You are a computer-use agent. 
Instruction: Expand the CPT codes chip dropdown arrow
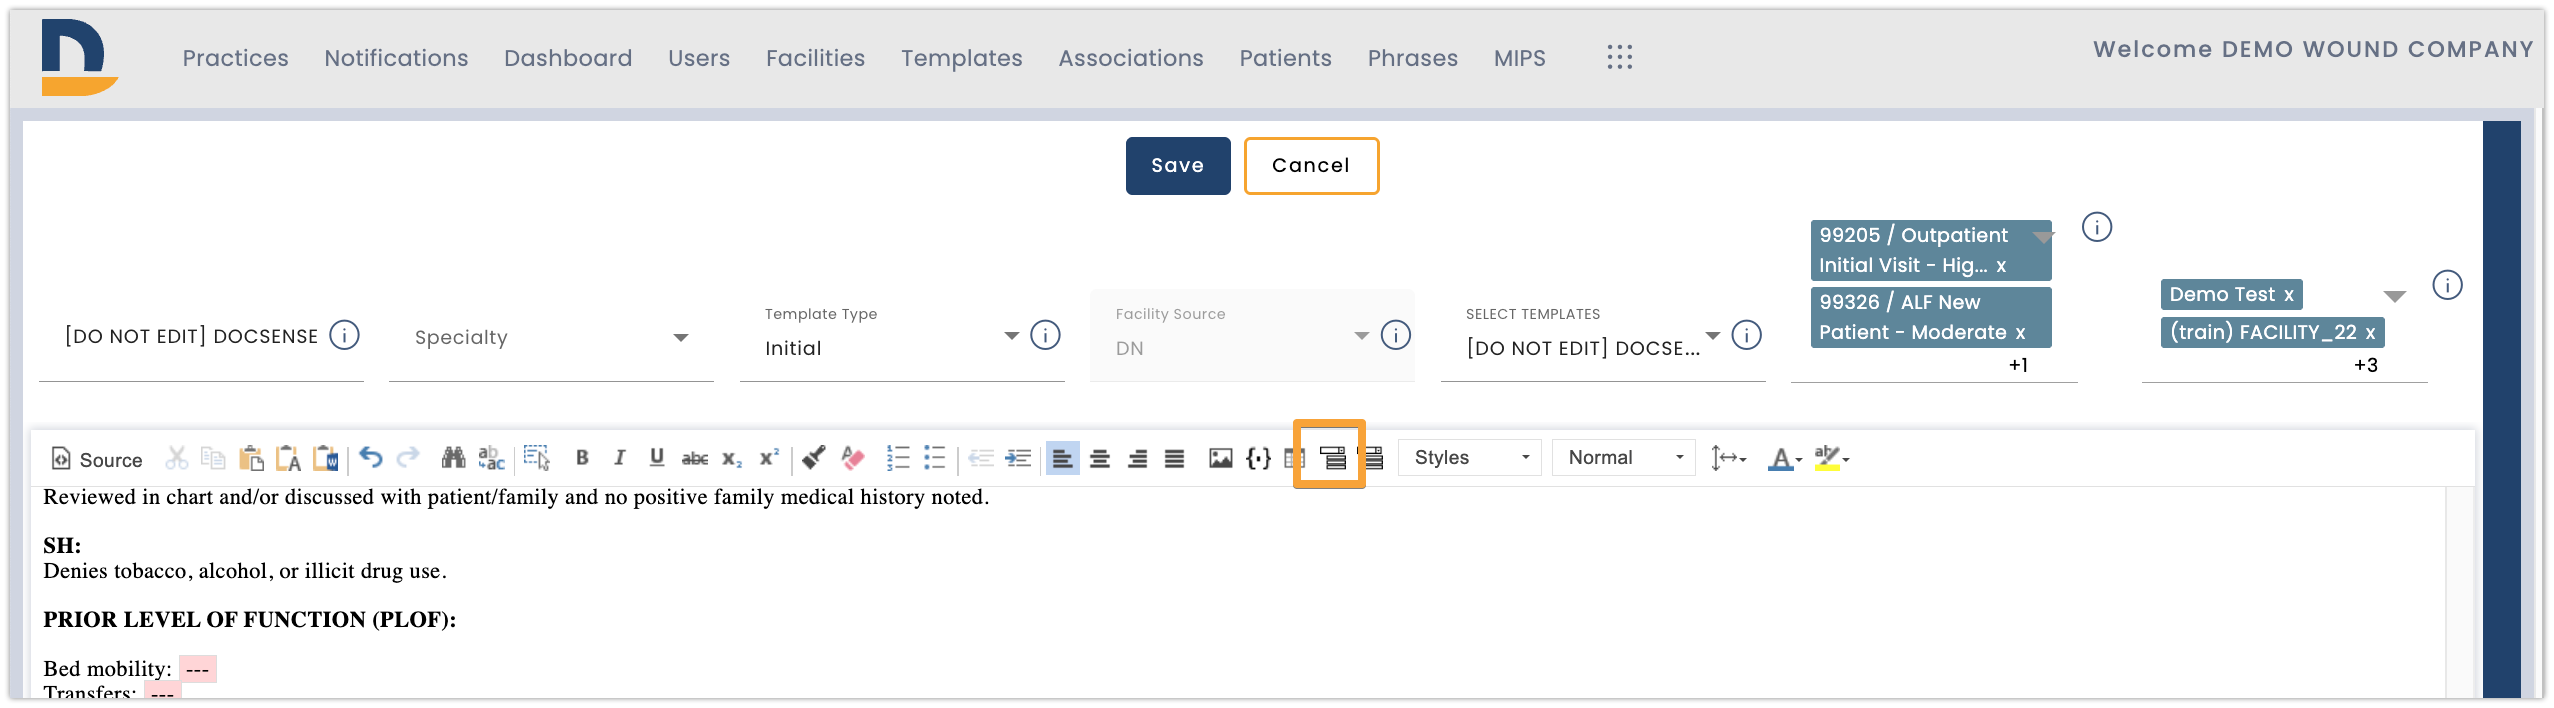(x=2043, y=237)
